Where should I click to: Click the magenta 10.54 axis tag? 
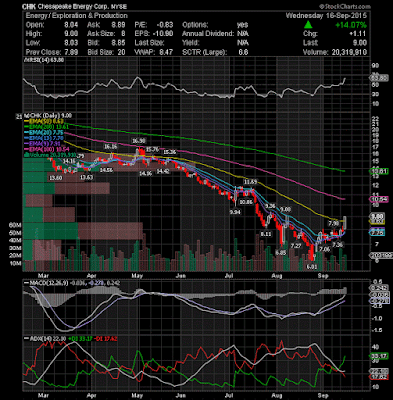pos(379,199)
